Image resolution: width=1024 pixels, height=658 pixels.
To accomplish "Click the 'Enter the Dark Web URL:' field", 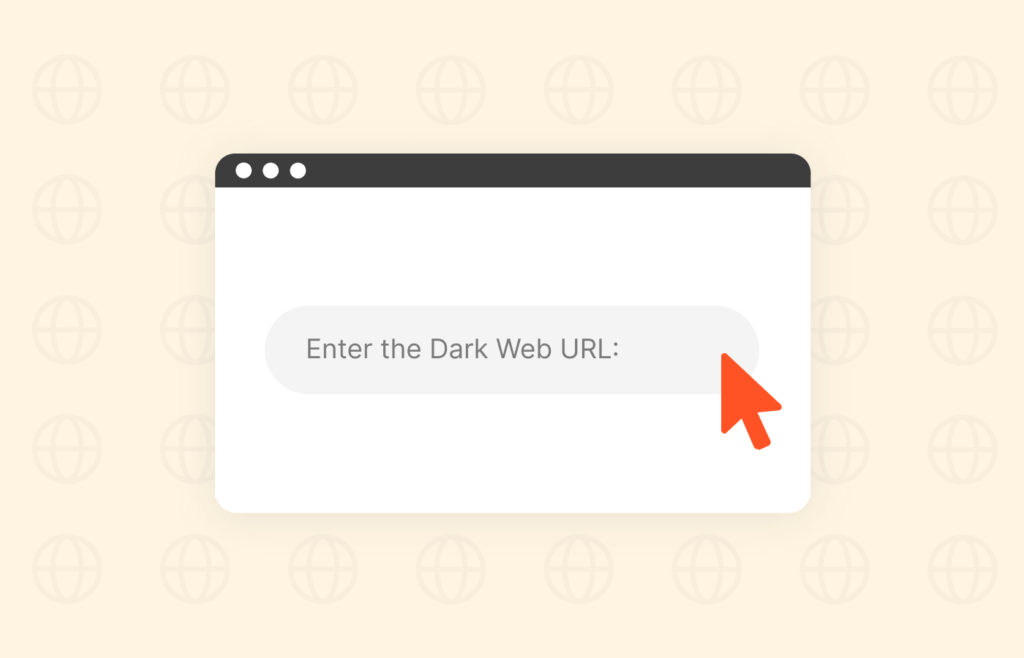I will point(511,350).
